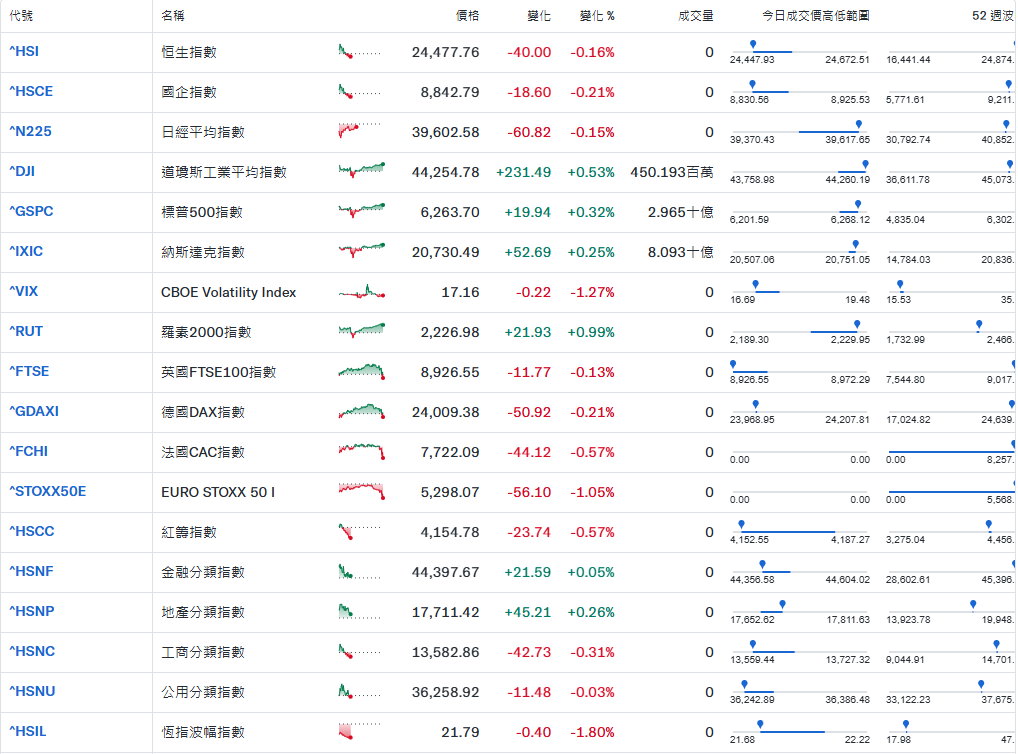Select the percent change -1.27%
1018x754 pixels.
click(x=592, y=292)
